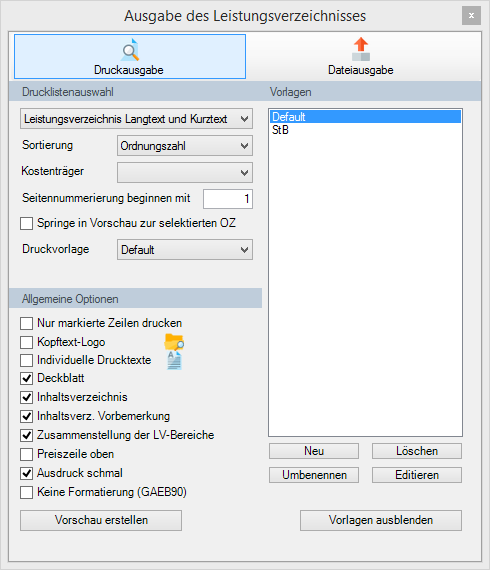
Task: Click the Umbenennen button
Action: [x=314, y=475]
